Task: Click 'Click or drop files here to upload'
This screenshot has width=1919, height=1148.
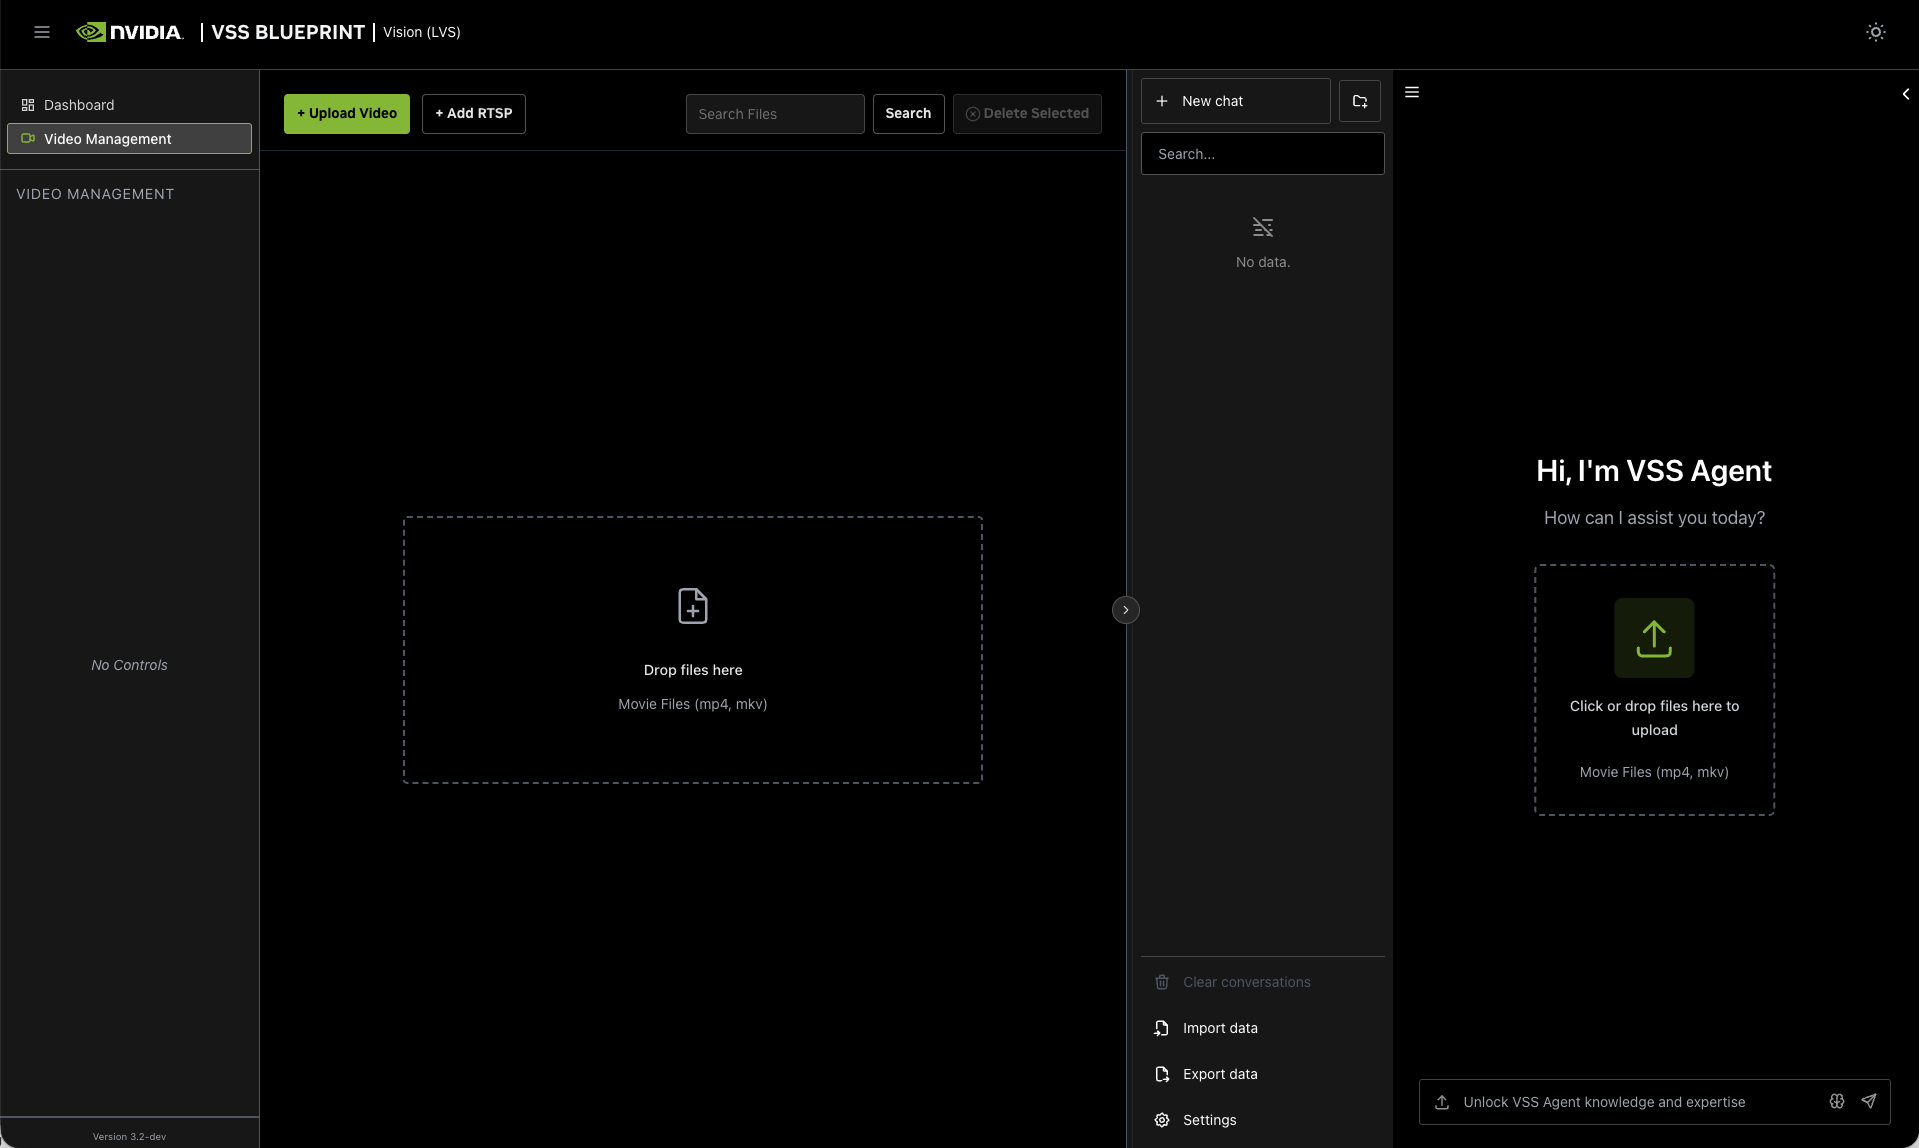Action: (x=1654, y=718)
